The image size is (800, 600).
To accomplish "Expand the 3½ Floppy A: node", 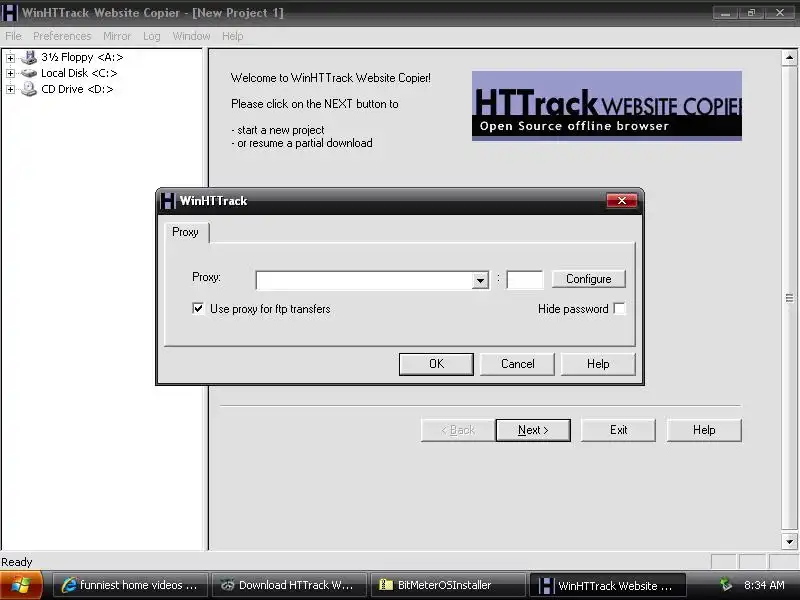I will pyautogui.click(x=10, y=58).
